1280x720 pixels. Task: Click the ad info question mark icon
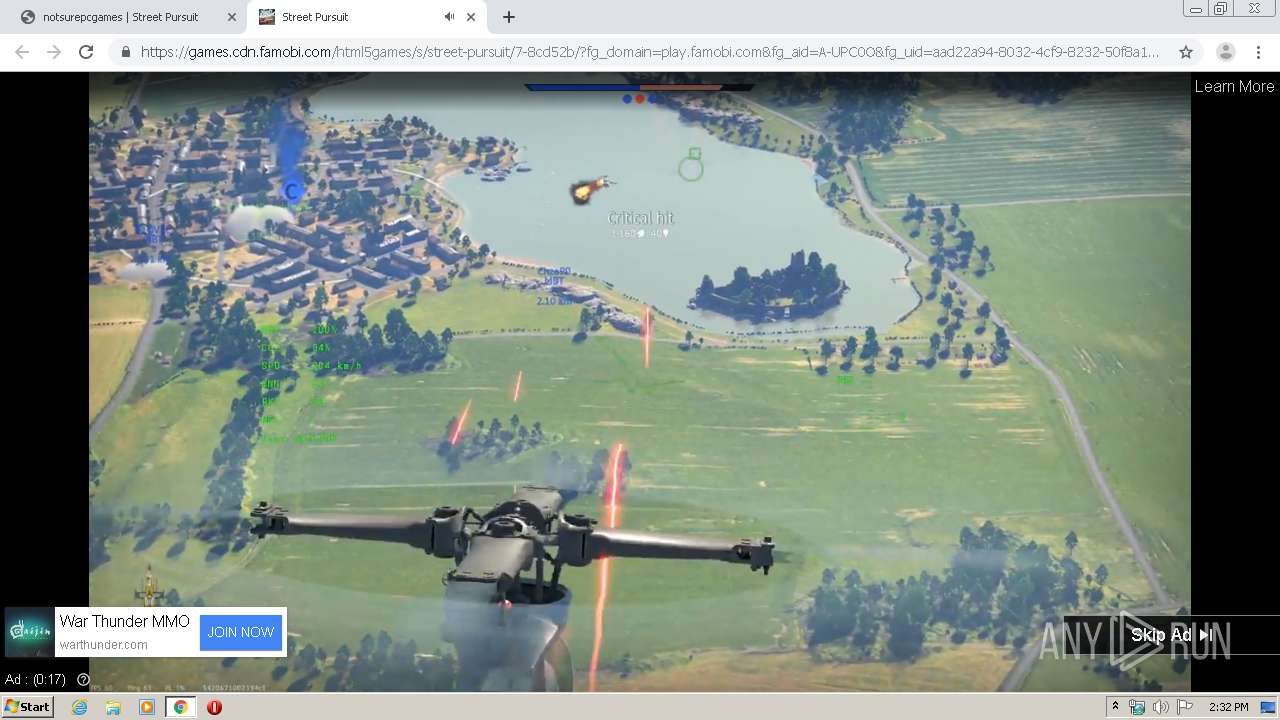[x=83, y=680]
